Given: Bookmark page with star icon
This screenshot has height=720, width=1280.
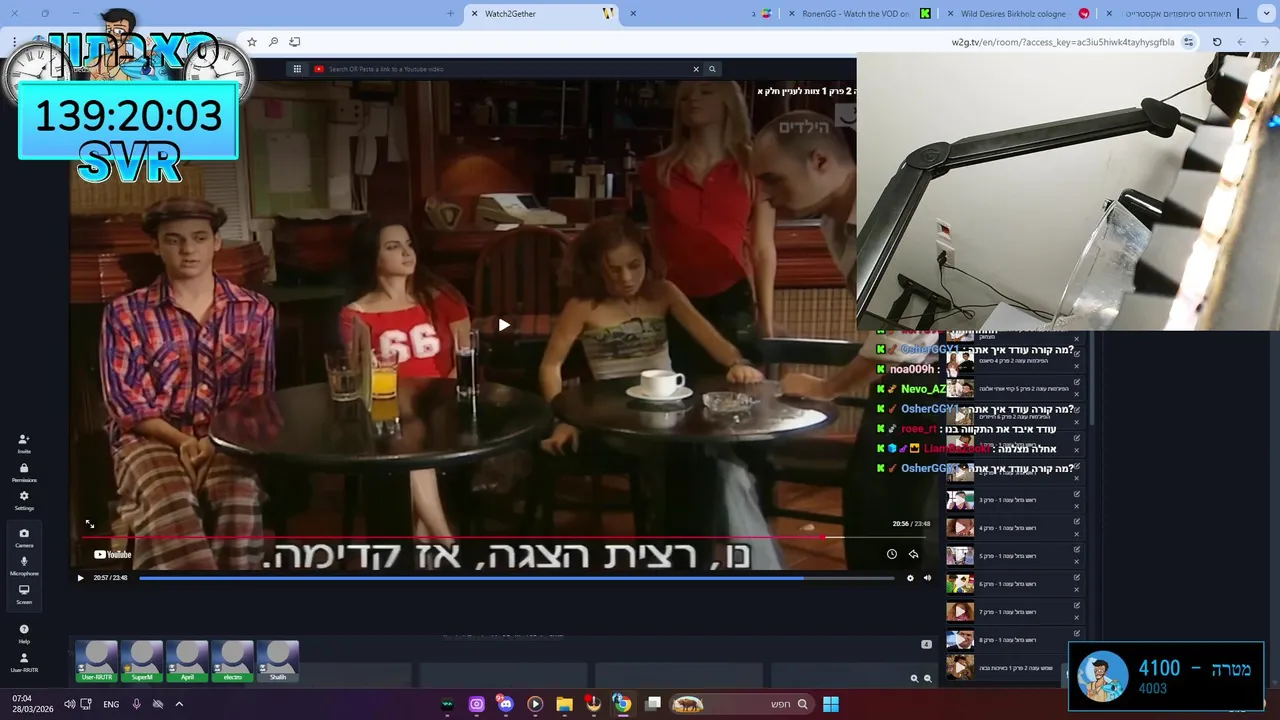Looking at the screenshot, I should [252, 42].
